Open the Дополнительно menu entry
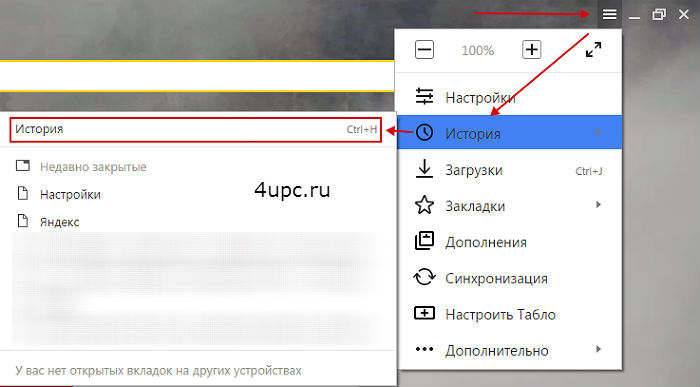700x387 pixels. [509, 350]
